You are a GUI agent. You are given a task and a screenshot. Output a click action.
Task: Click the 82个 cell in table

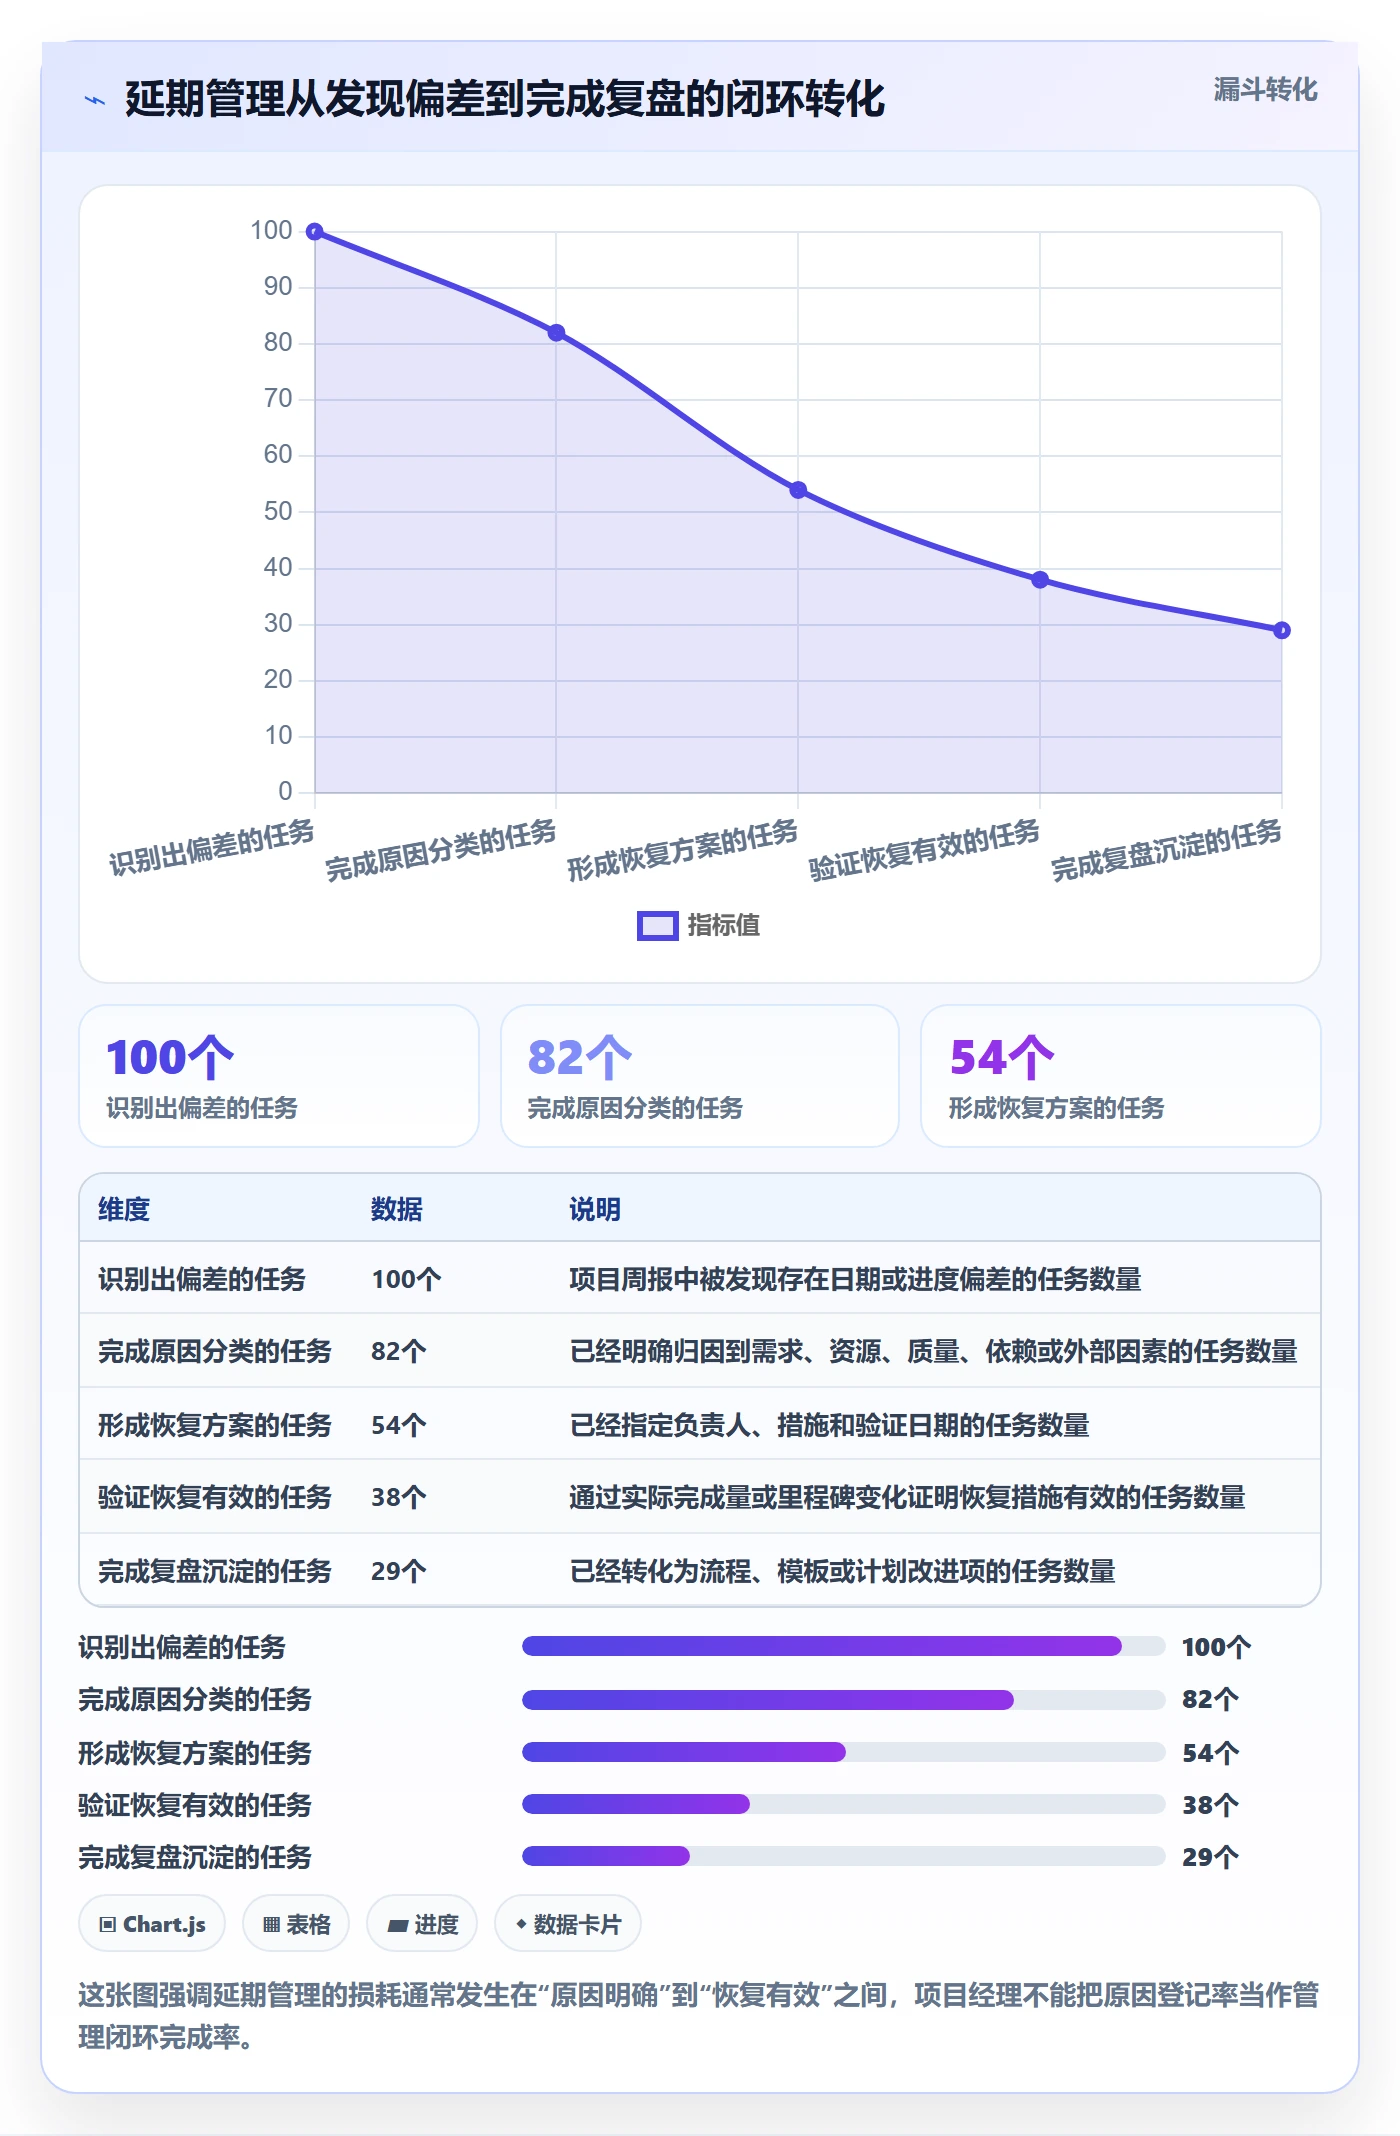(x=399, y=1351)
